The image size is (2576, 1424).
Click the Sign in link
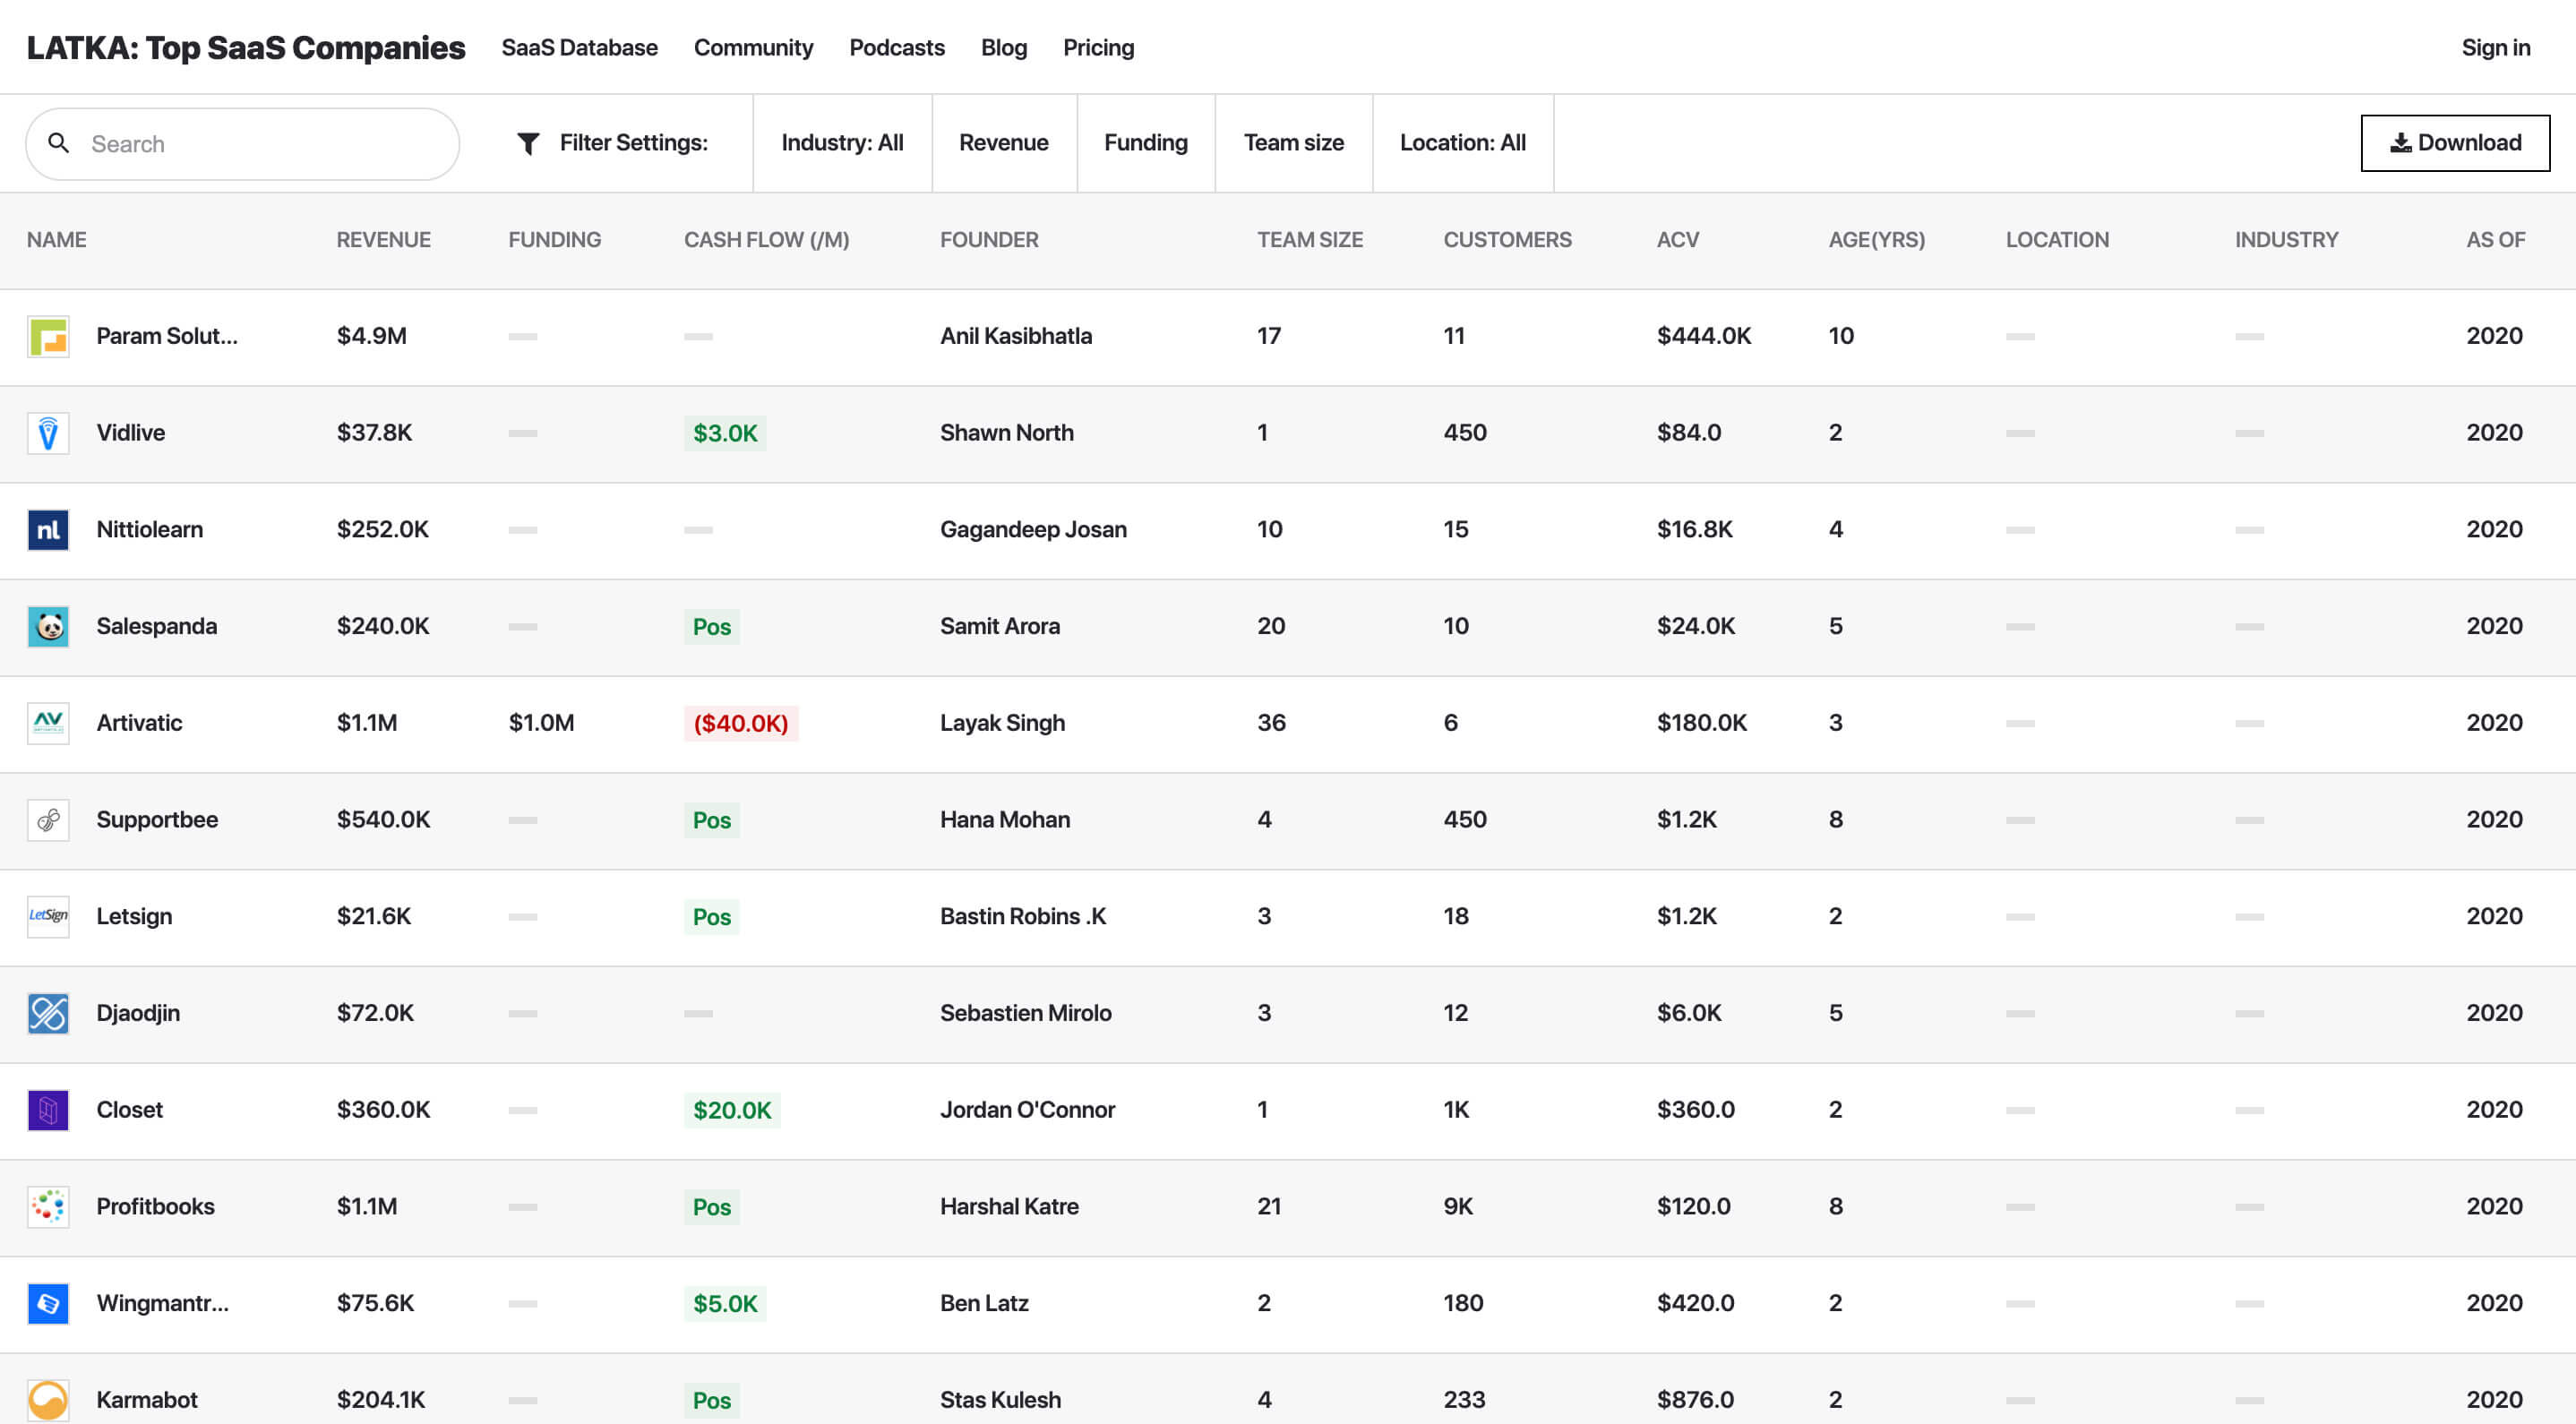tap(2496, 48)
